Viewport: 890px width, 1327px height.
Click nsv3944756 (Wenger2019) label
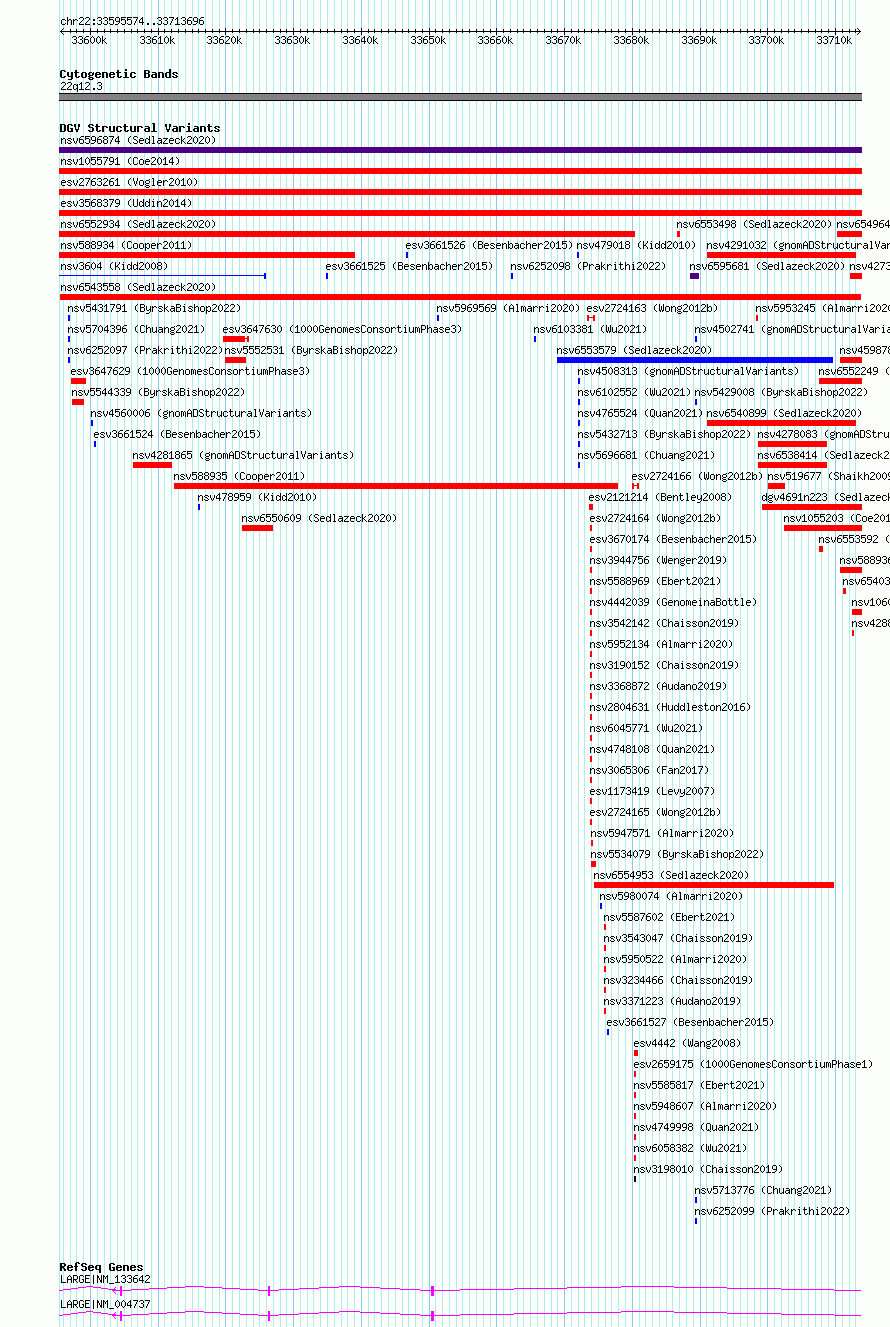click(657, 560)
